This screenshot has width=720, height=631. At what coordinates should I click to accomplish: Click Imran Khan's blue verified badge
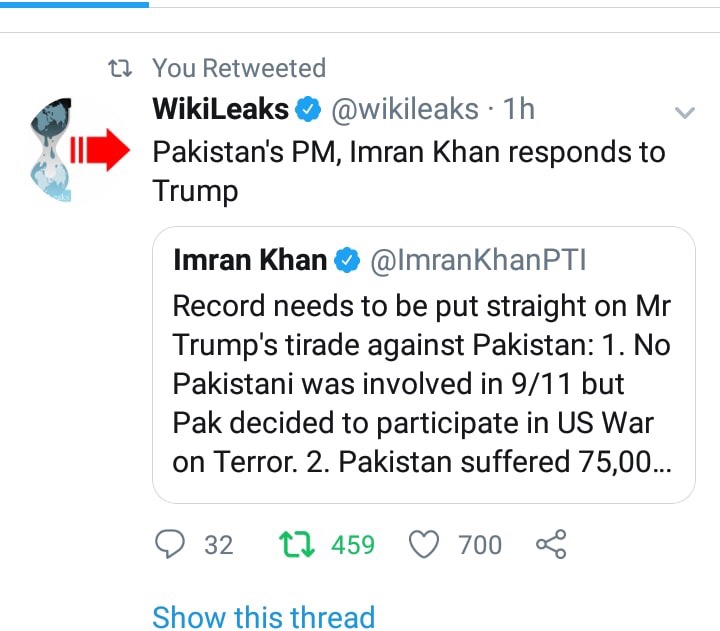pos(347,261)
